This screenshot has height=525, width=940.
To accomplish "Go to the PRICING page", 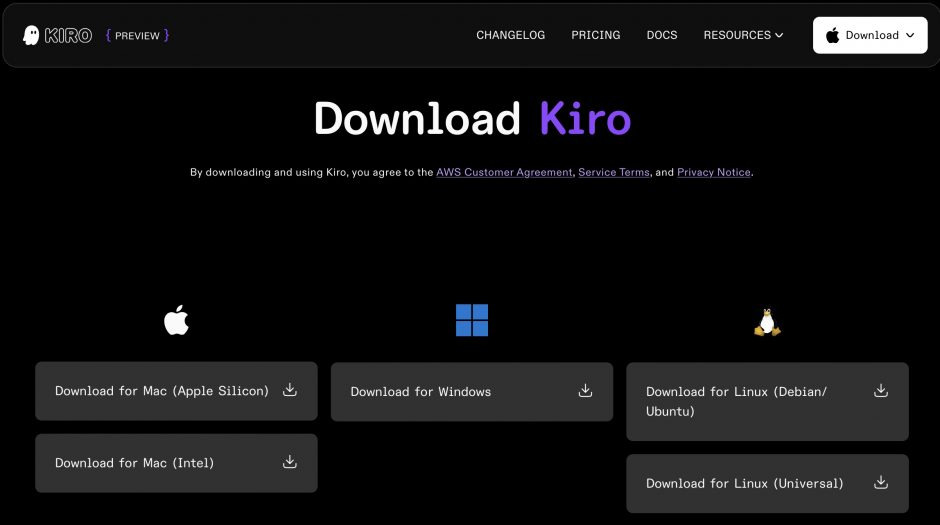I will pos(595,35).
